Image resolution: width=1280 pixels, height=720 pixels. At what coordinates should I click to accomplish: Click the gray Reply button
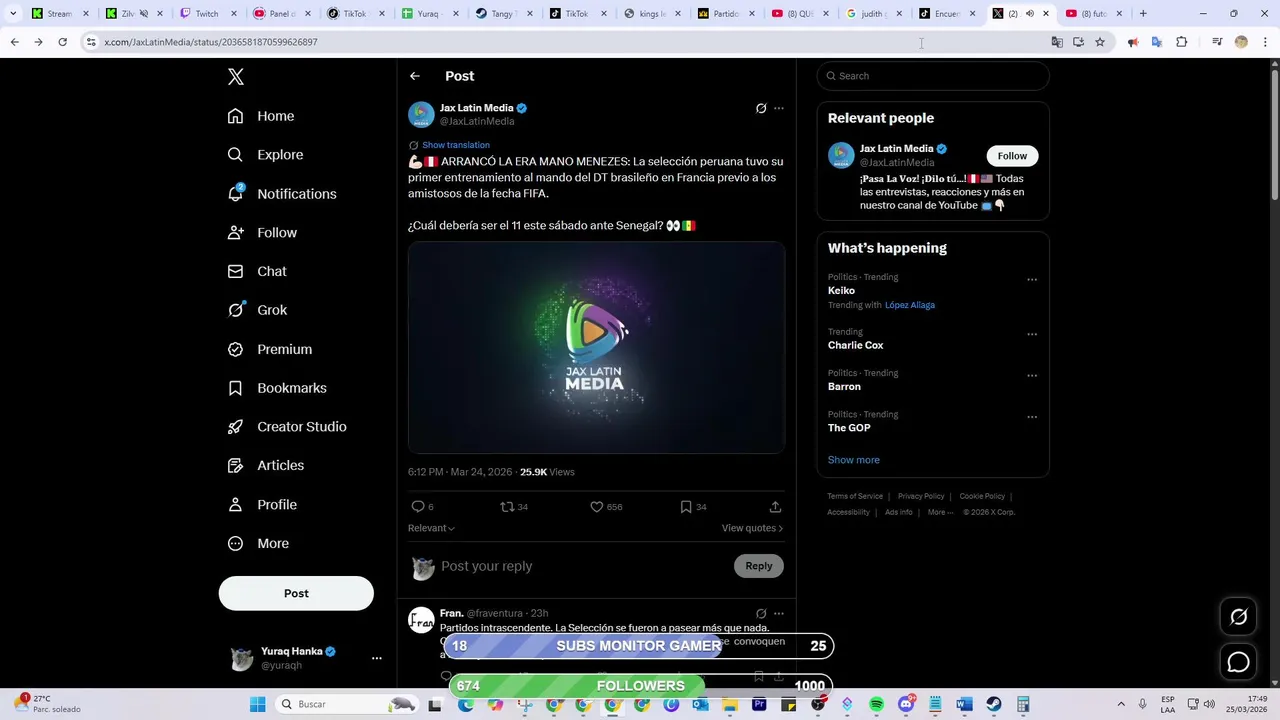point(759,566)
